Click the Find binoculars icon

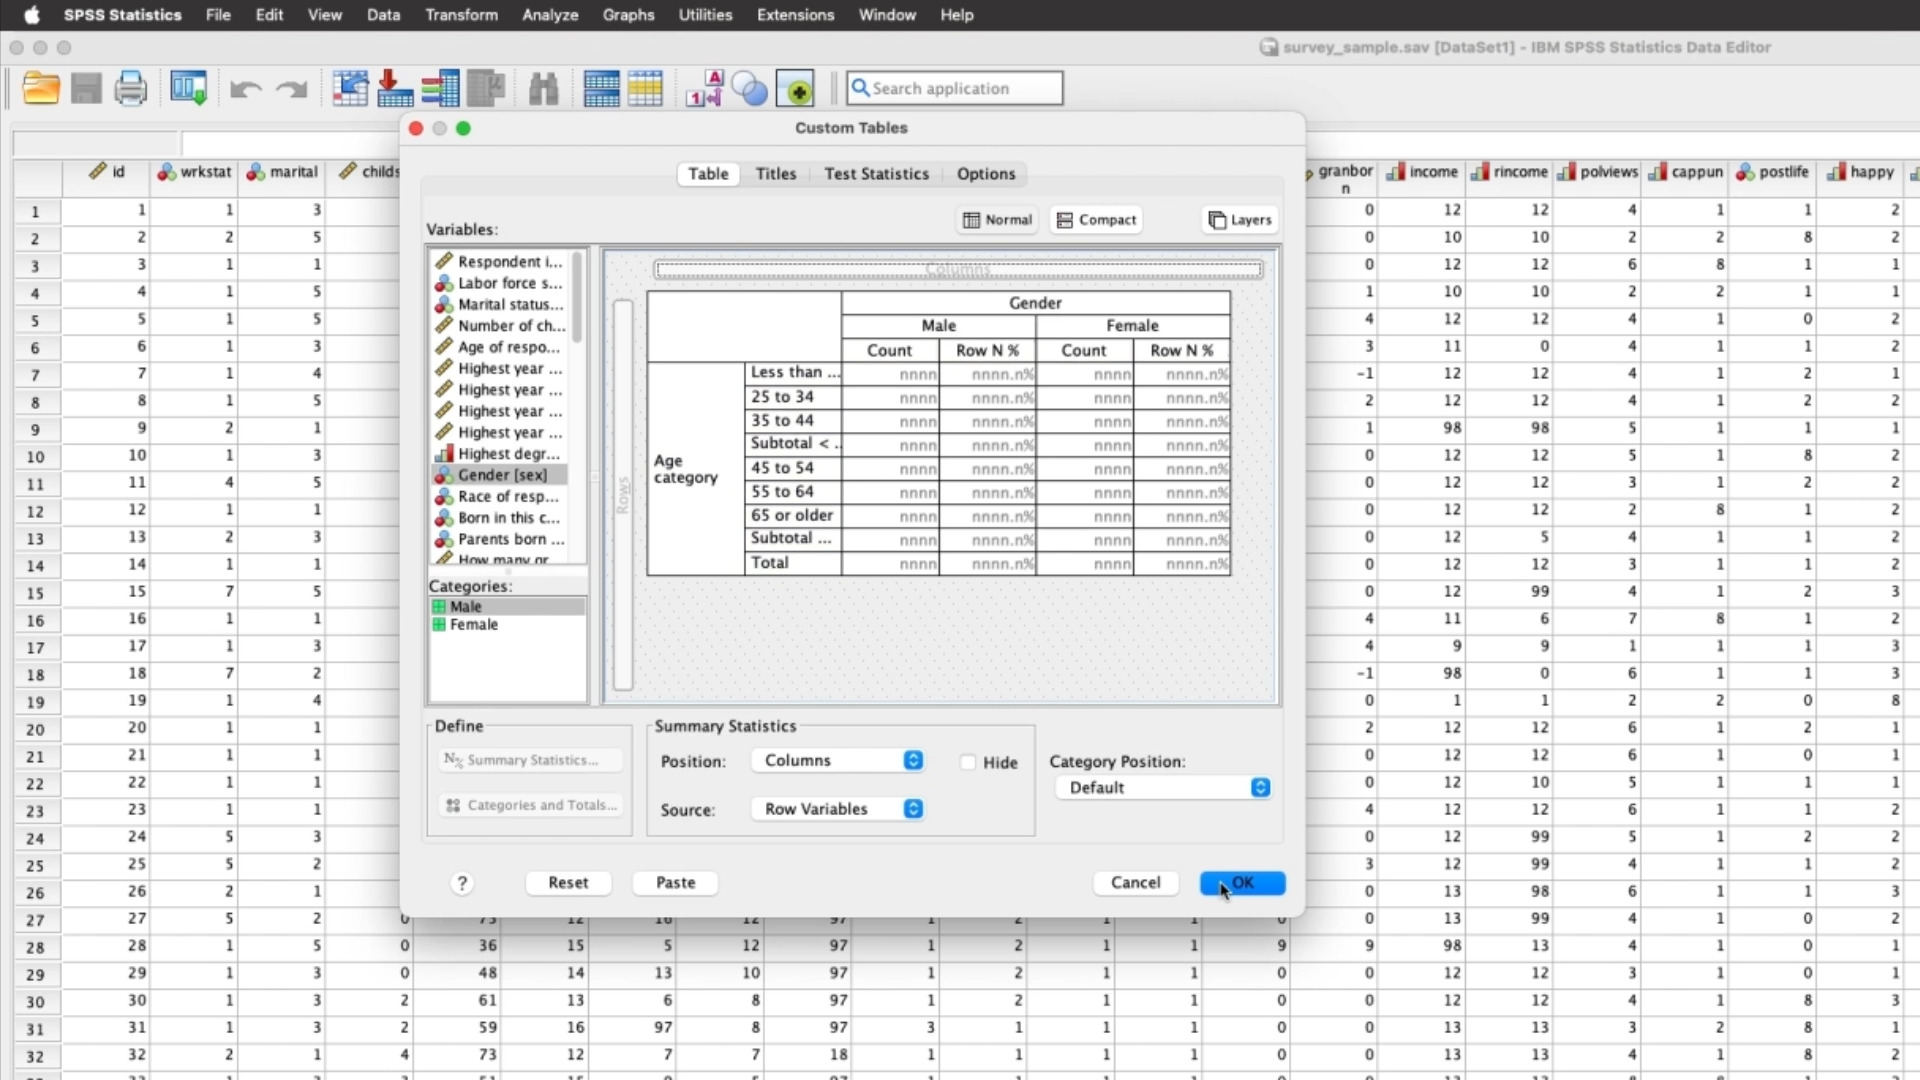coord(543,88)
